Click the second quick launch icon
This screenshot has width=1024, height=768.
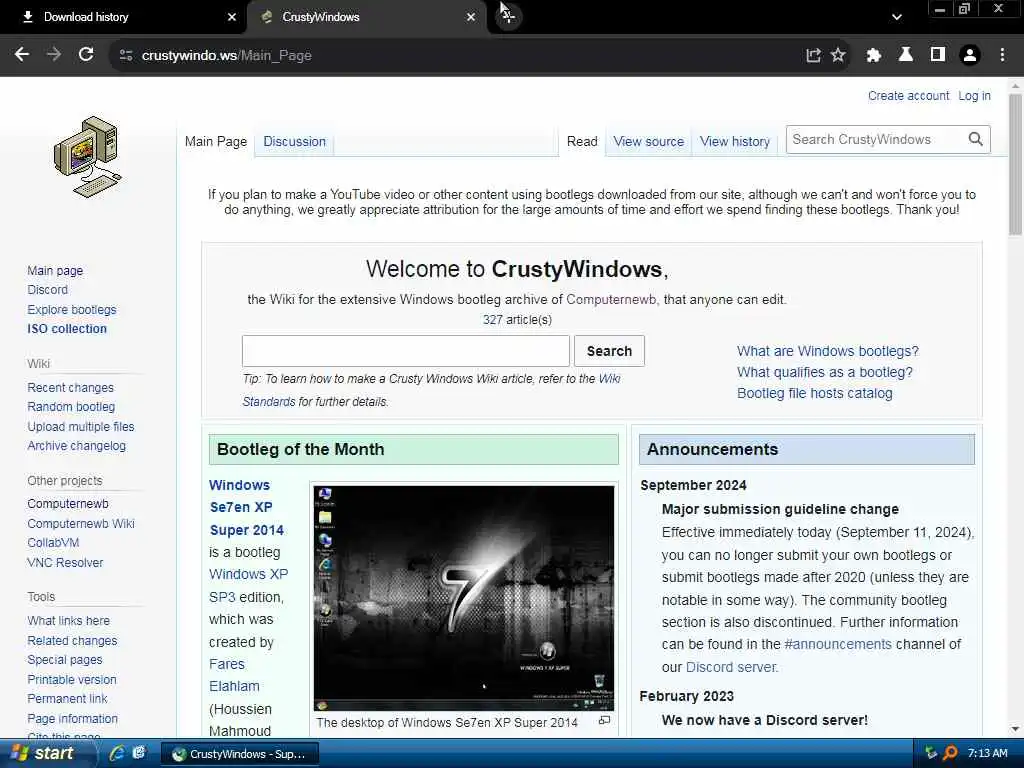click(138, 753)
